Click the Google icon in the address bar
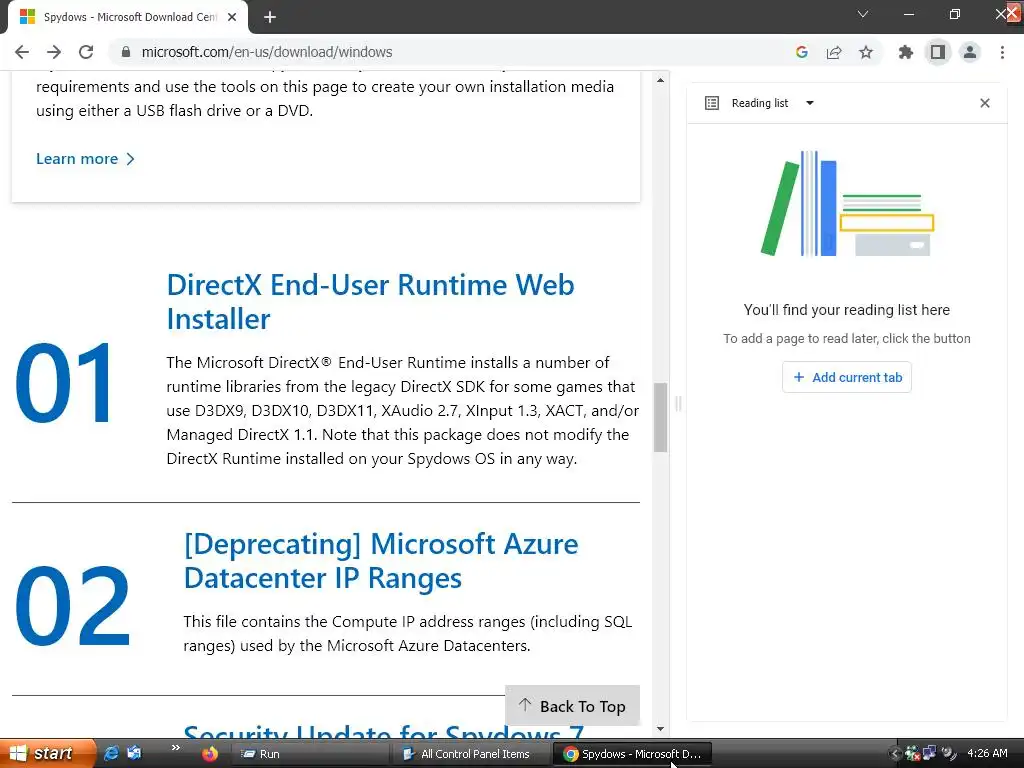The width and height of the screenshot is (1024, 768). [x=802, y=52]
